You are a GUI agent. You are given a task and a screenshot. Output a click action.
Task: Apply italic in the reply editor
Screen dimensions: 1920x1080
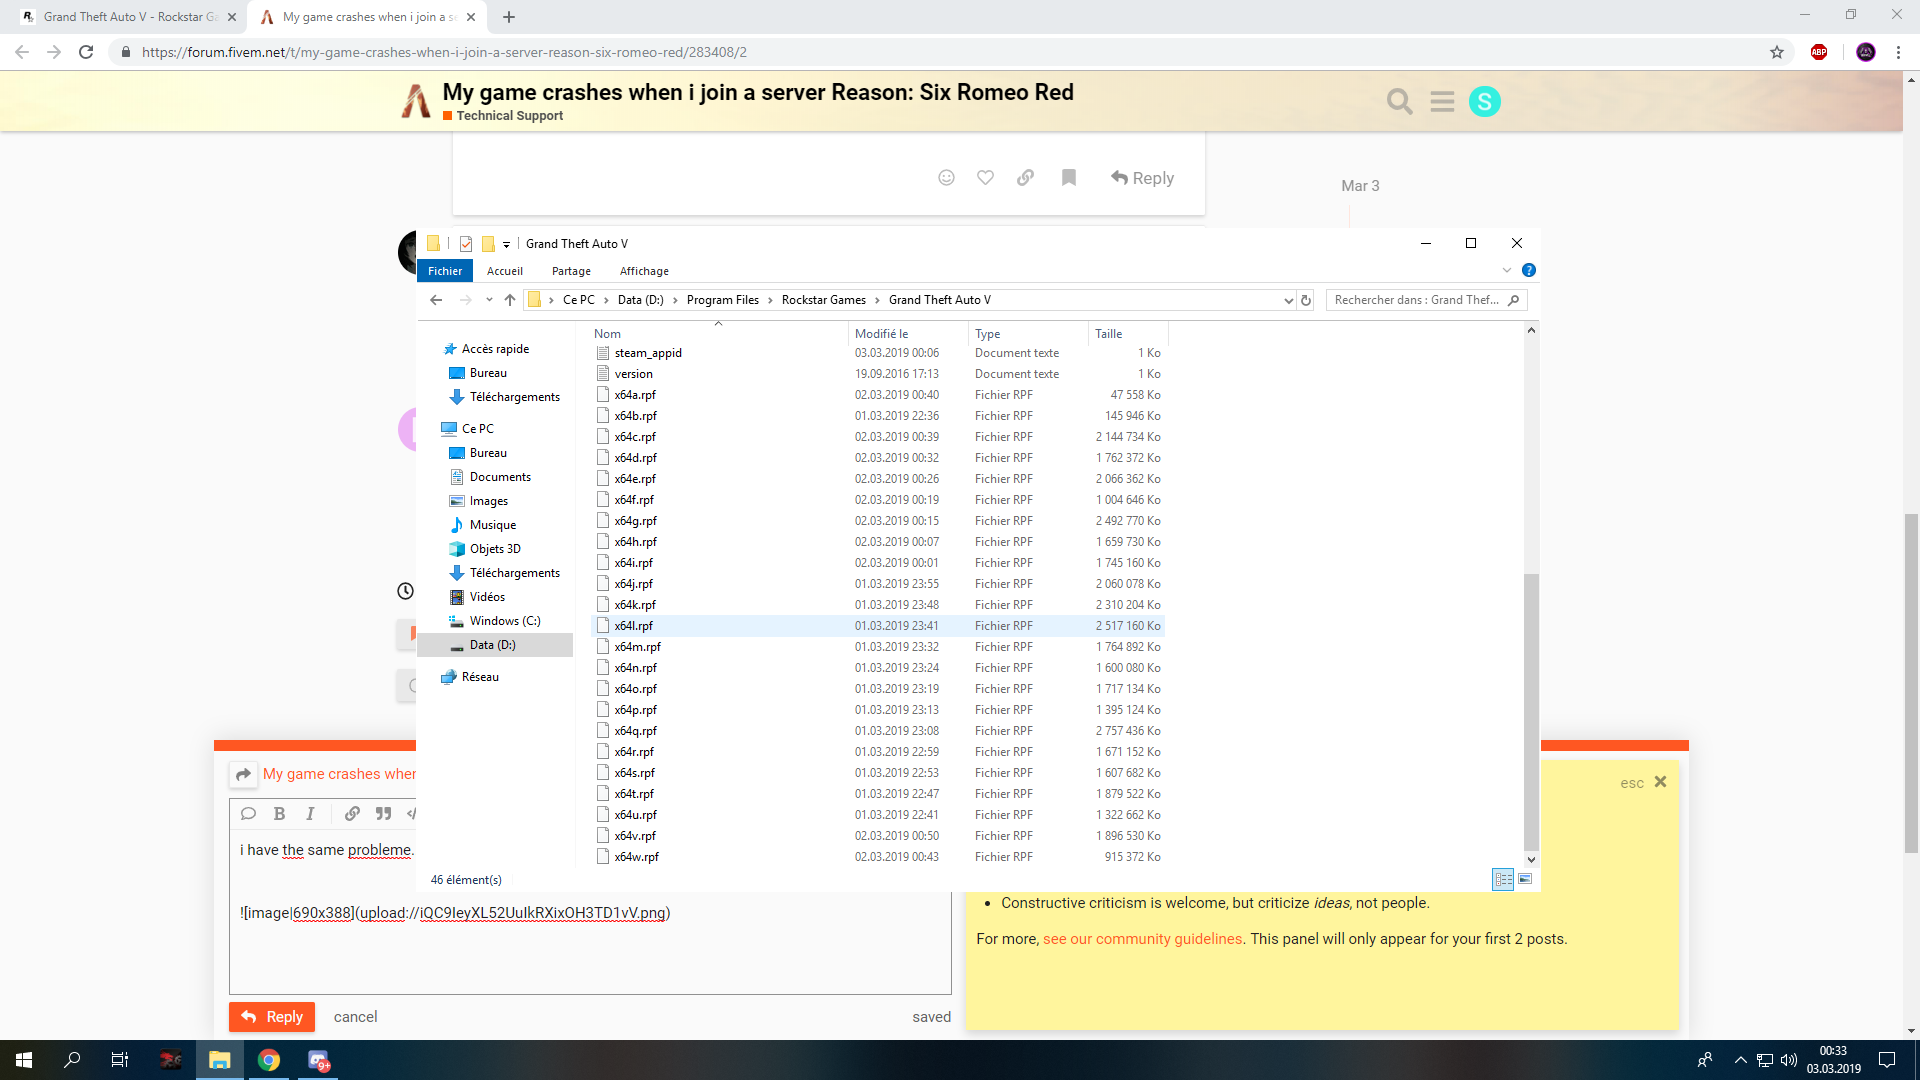tap(310, 814)
